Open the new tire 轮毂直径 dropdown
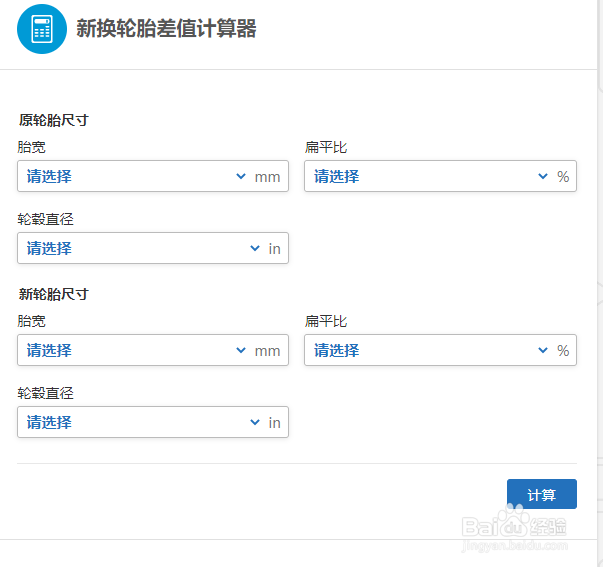This screenshot has width=603, height=567. pyautogui.click(x=153, y=422)
